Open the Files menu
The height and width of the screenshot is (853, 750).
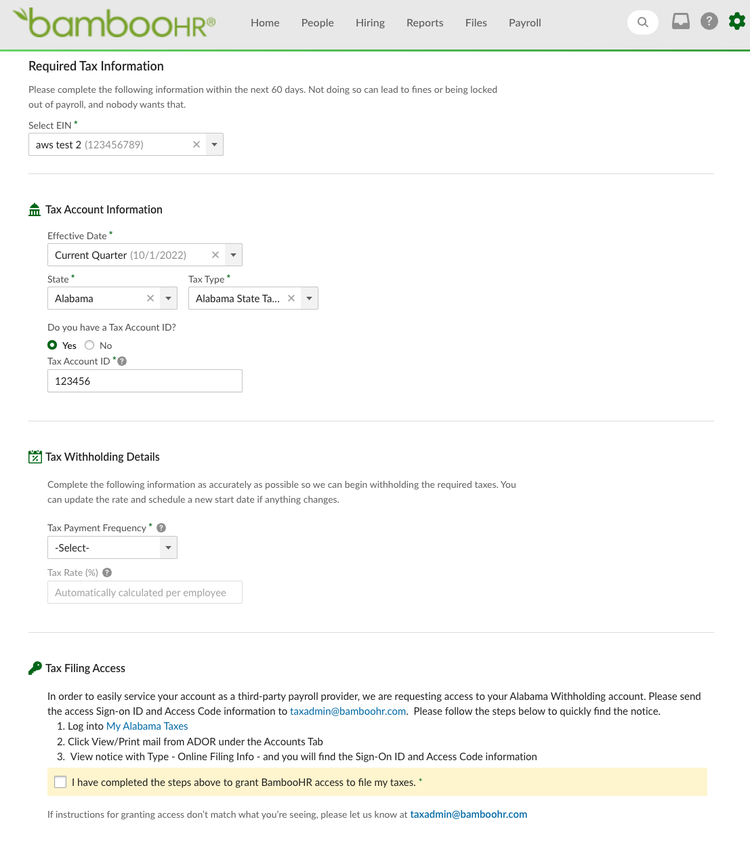pos(476,23)
